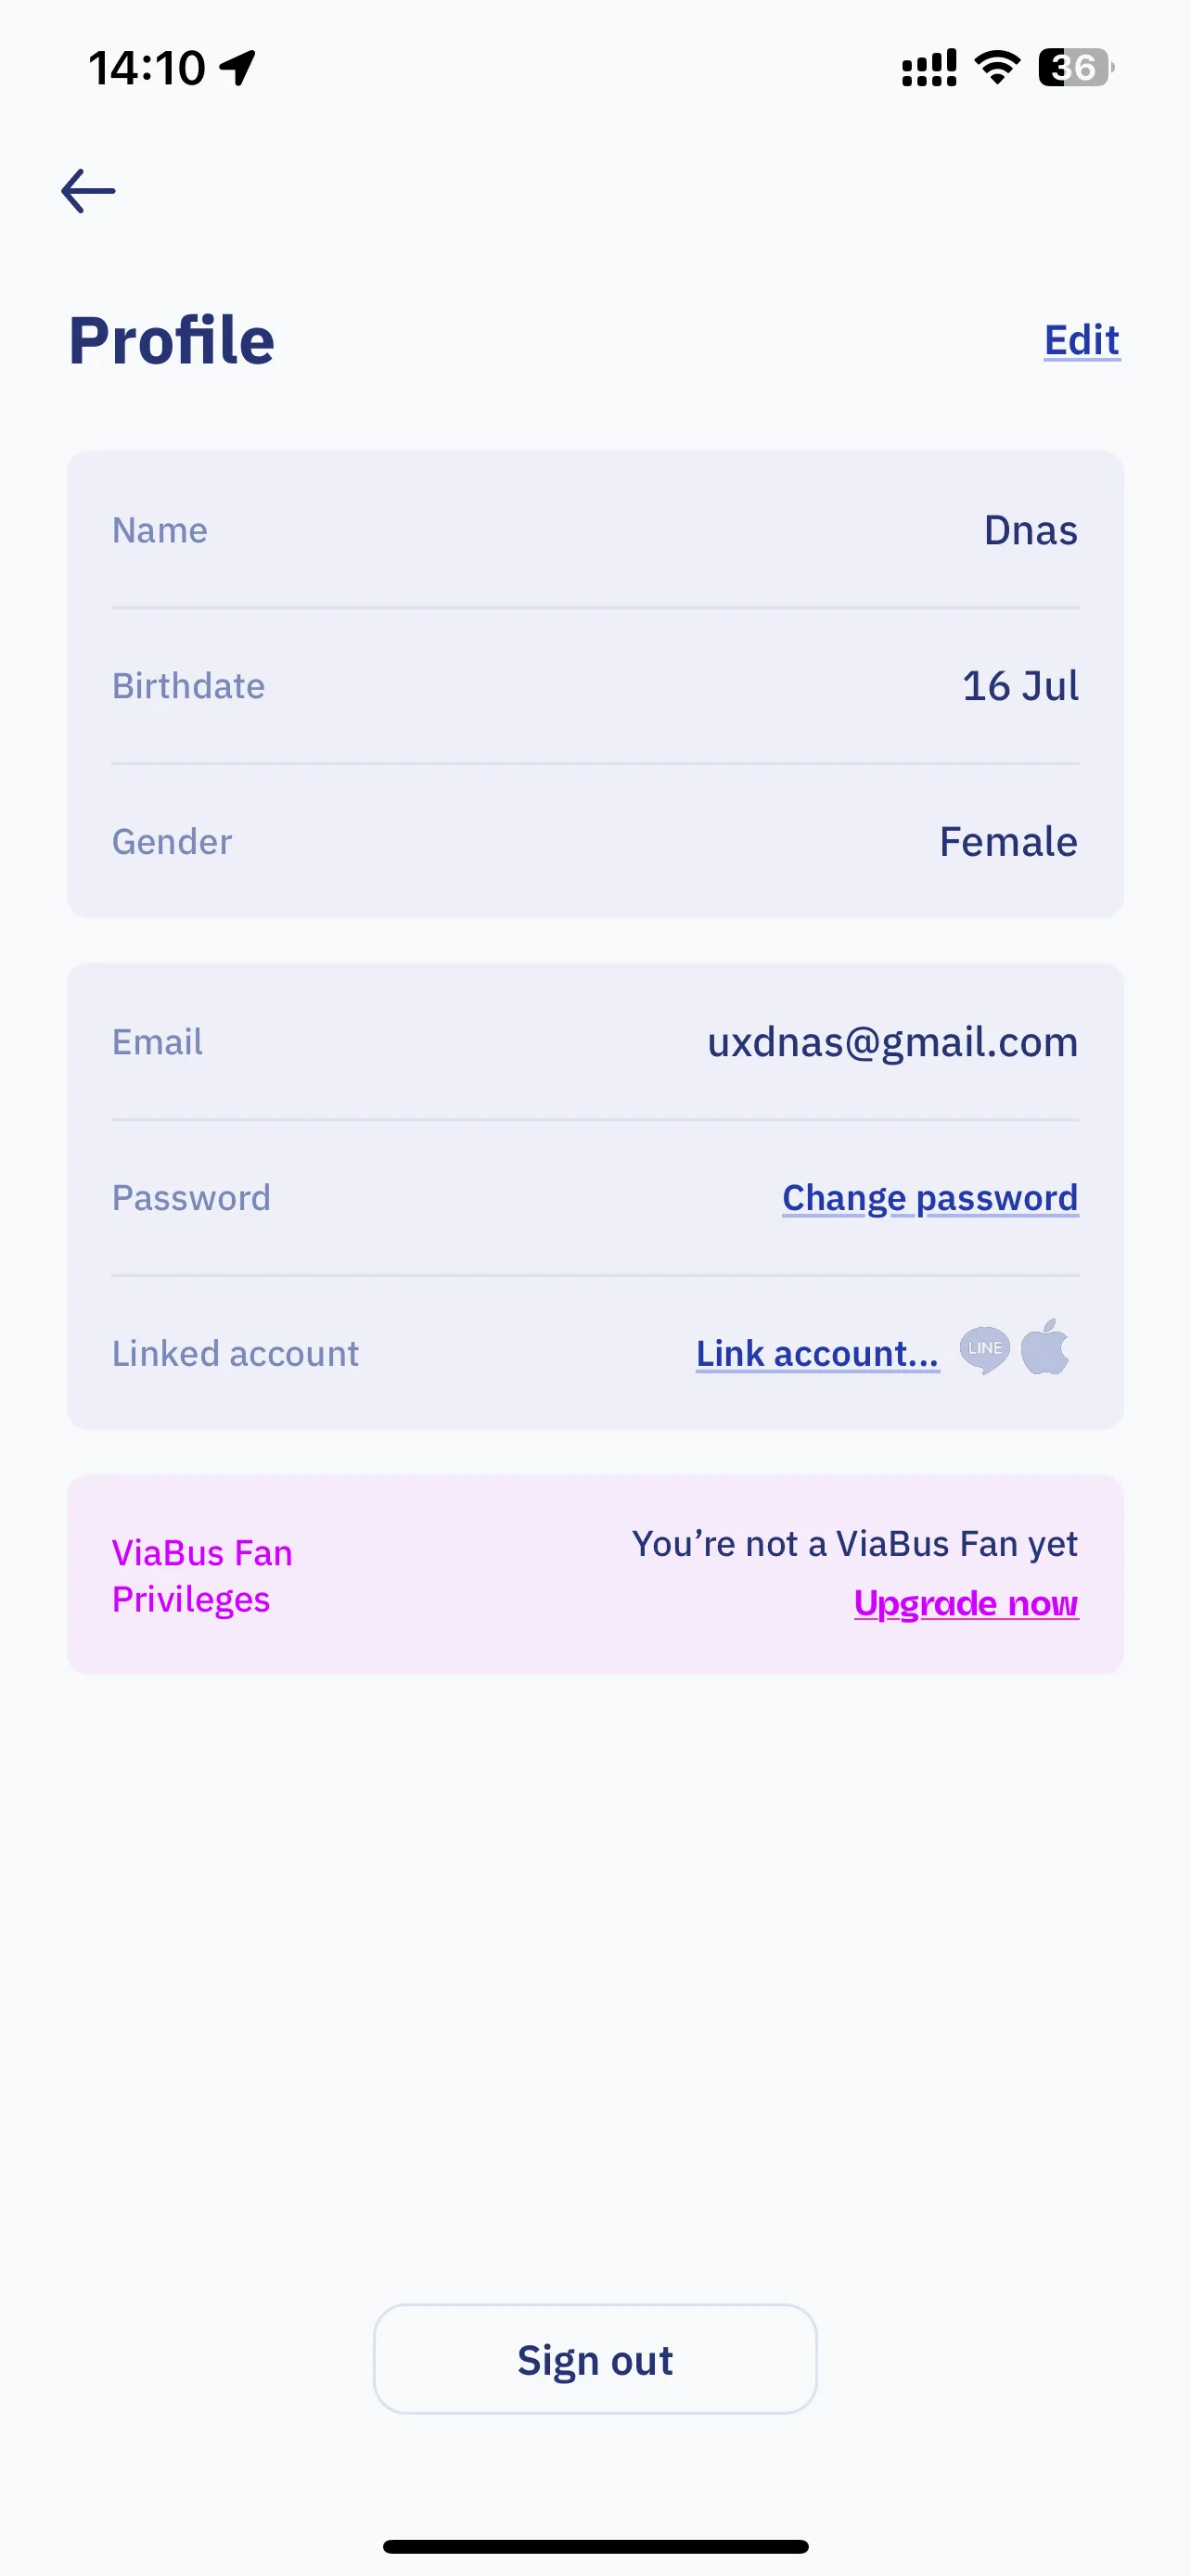Viewport: 1191px width, 2576px height.
Task: Tap the LINE account icon
Action: click(984, 1350)
